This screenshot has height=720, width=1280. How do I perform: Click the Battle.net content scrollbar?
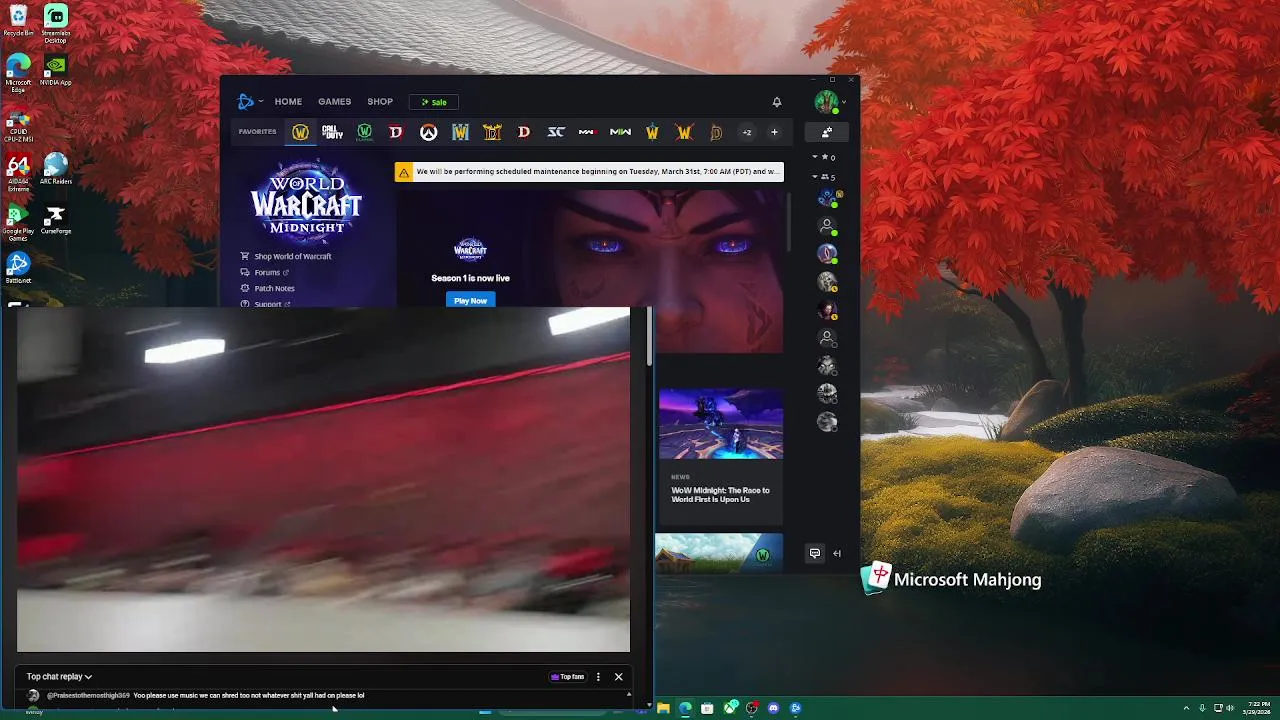(x=789, y=222)
